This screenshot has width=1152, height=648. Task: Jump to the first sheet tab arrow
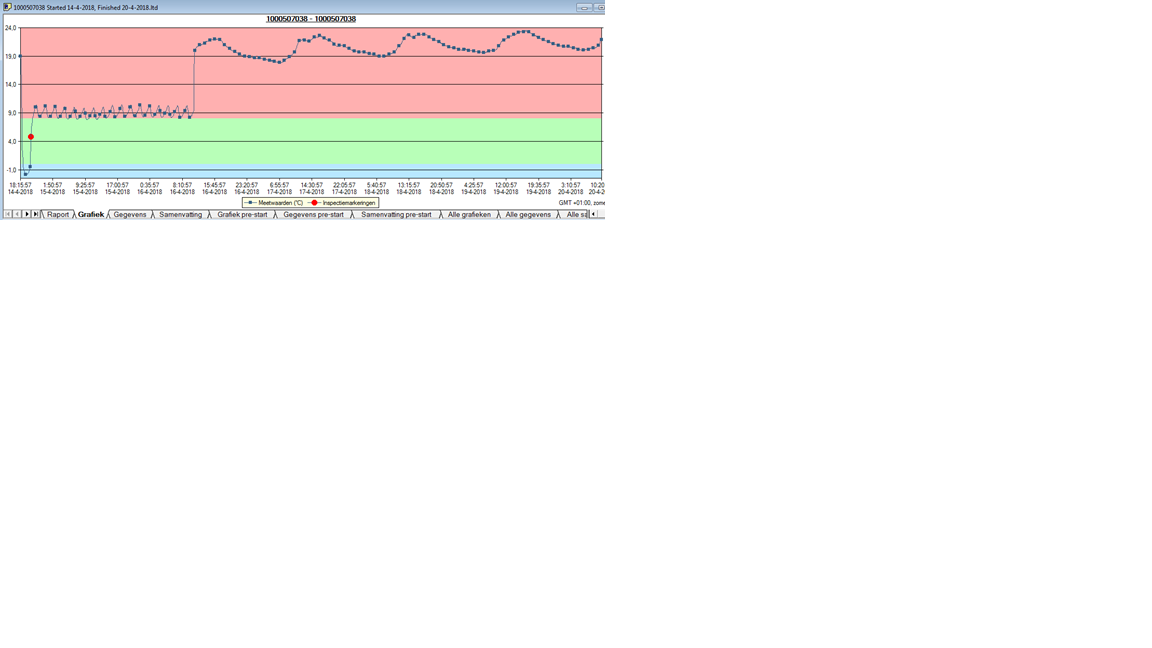tap(7, 214)
